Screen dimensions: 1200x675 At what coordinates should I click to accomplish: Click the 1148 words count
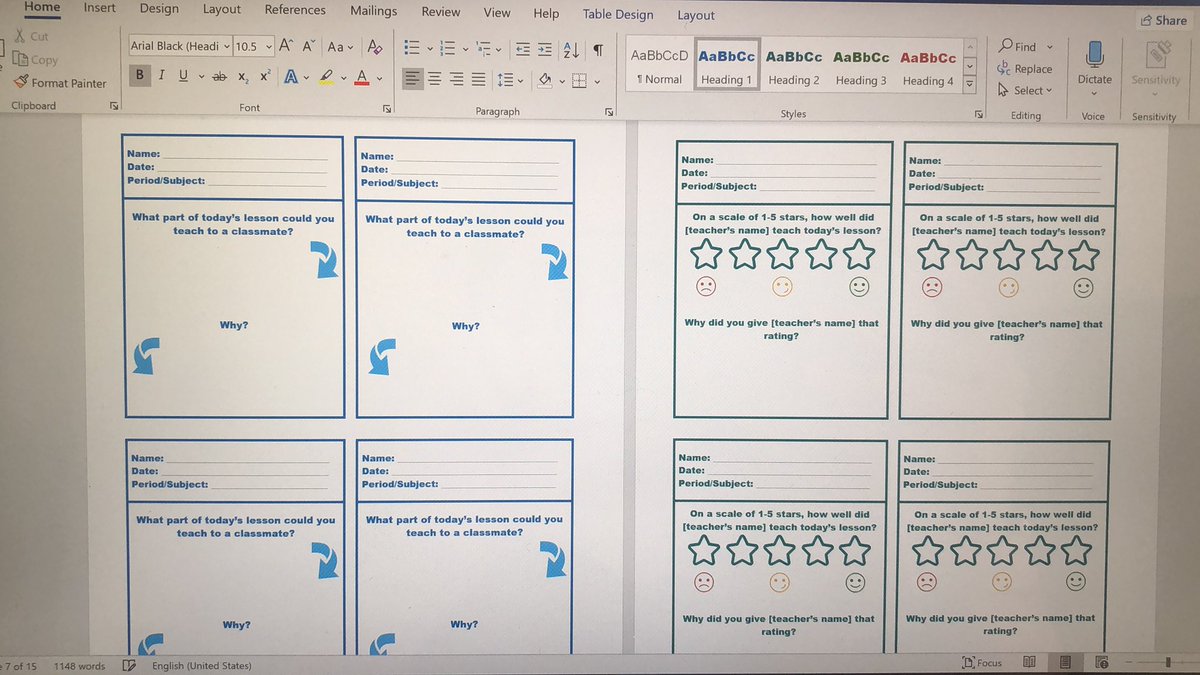pos(79,666)
